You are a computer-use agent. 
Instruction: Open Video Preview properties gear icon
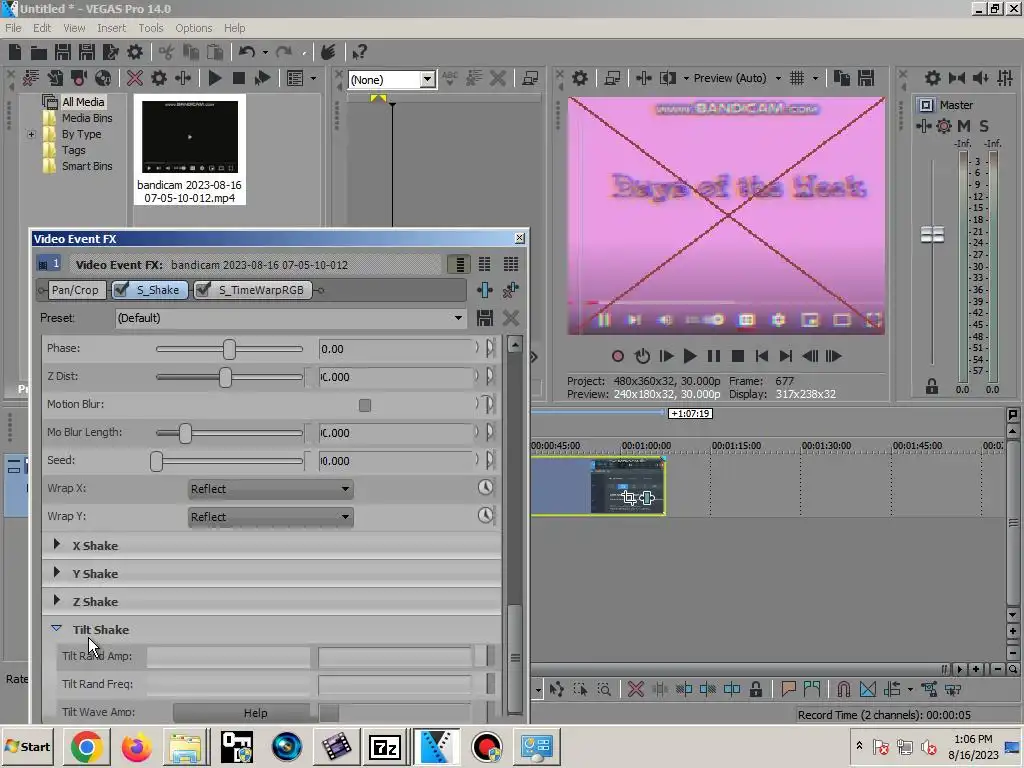pos(580,78)
